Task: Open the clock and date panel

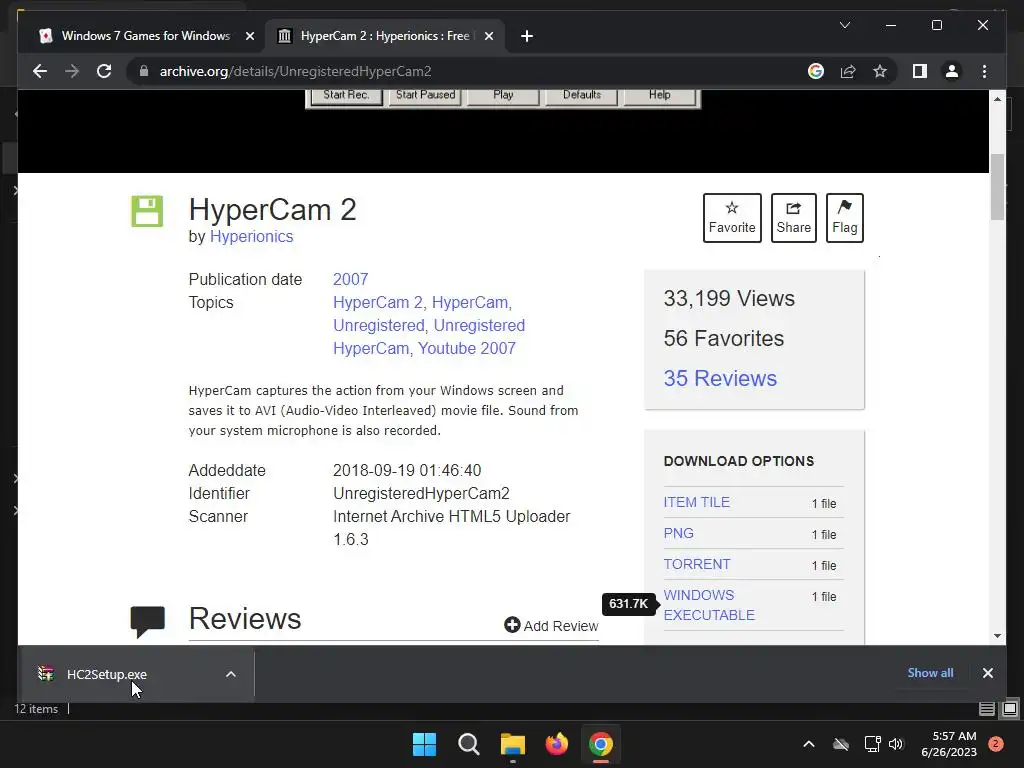Action: point(949,744)
